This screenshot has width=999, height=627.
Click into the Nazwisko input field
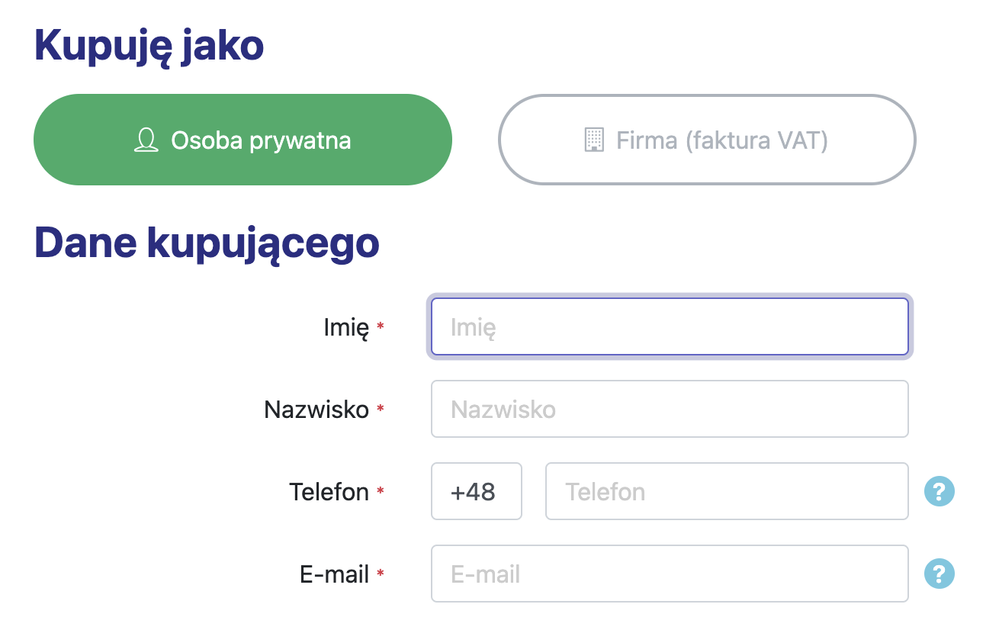670,409
